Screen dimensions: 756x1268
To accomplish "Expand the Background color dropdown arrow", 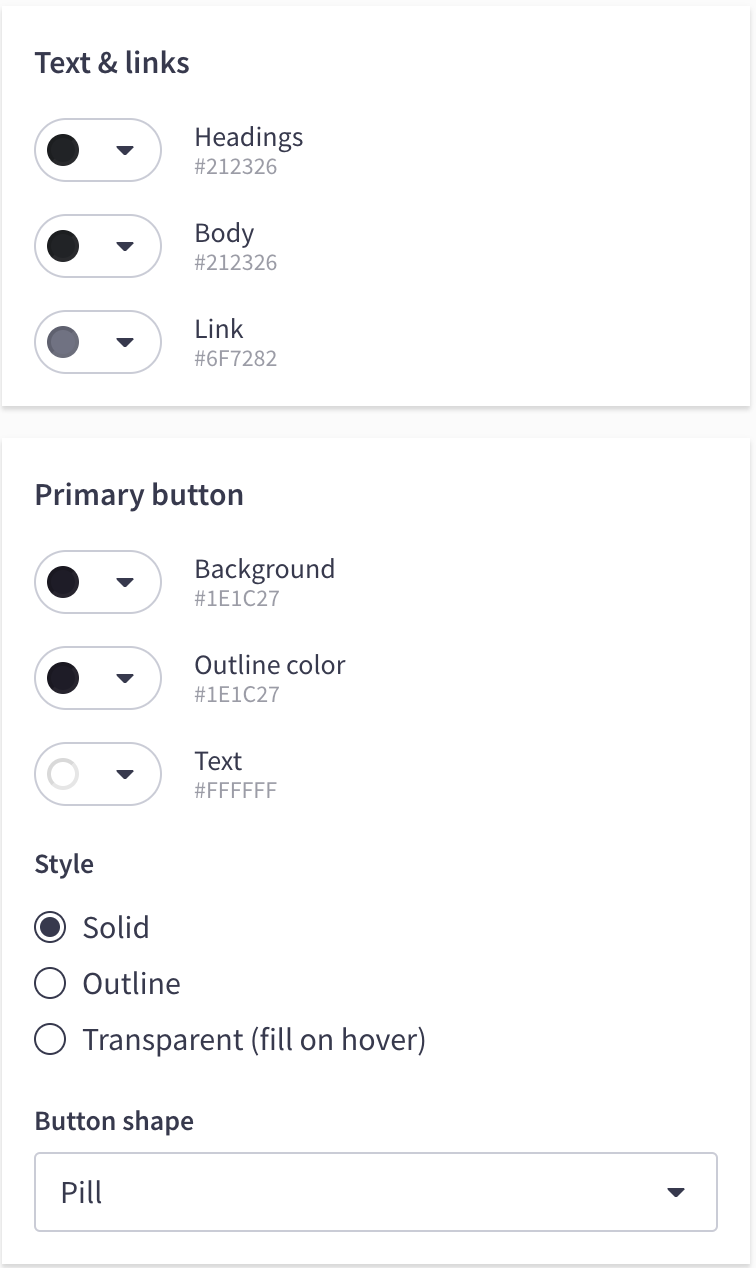I will pyautogui.click(x=125, y=582).
